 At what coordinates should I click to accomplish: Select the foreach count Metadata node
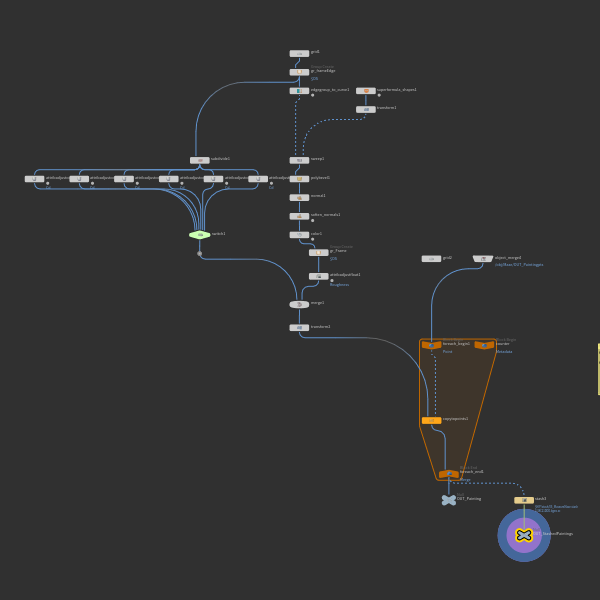(484, 345)
